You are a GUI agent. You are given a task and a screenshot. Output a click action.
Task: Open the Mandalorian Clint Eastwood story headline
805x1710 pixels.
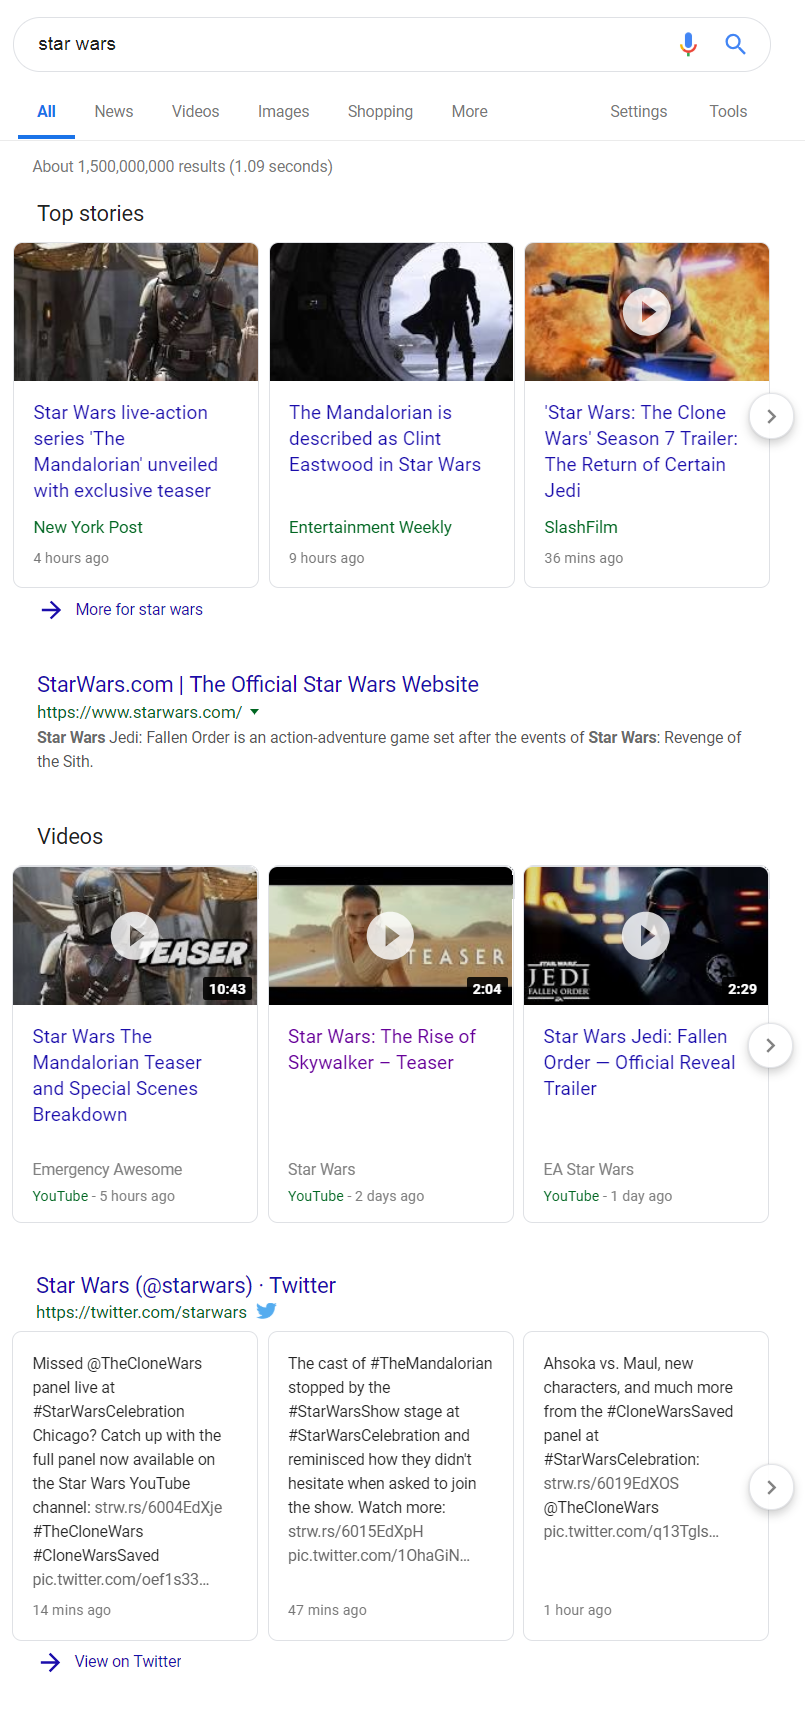coord(385,438)
